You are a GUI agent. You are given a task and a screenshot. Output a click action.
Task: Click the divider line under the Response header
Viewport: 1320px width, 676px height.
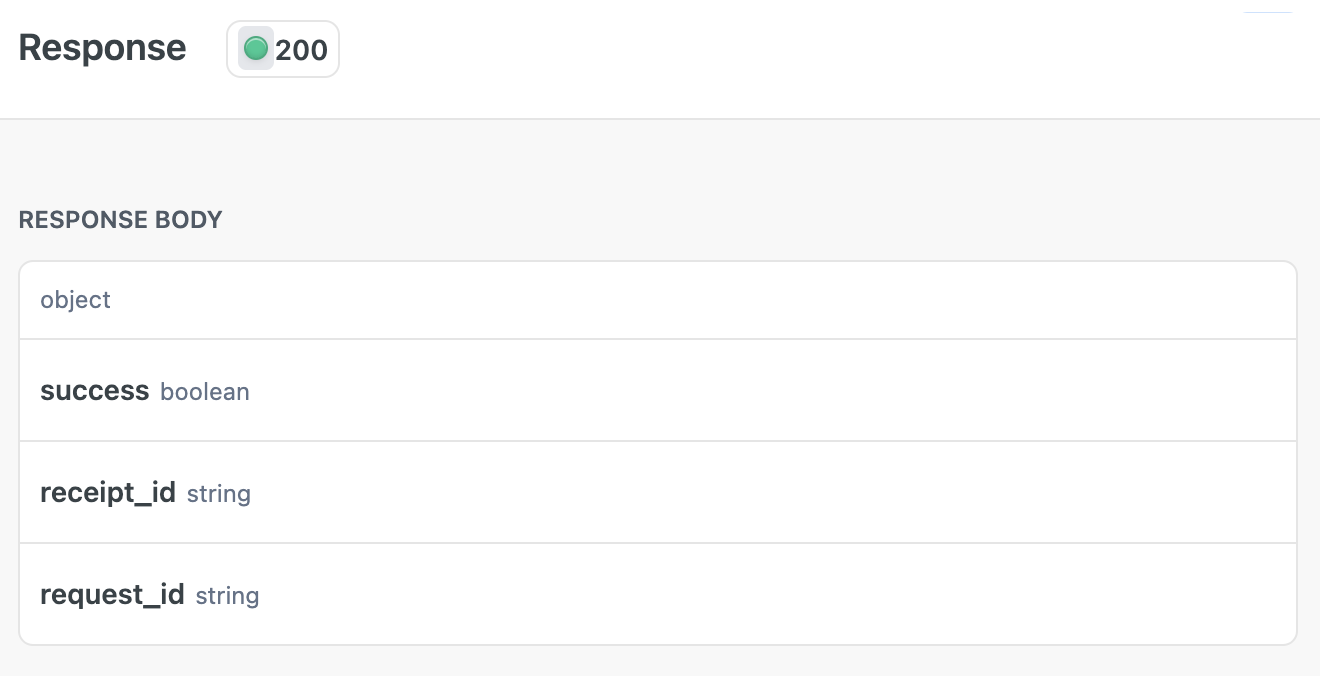click(x=660, y=119)
